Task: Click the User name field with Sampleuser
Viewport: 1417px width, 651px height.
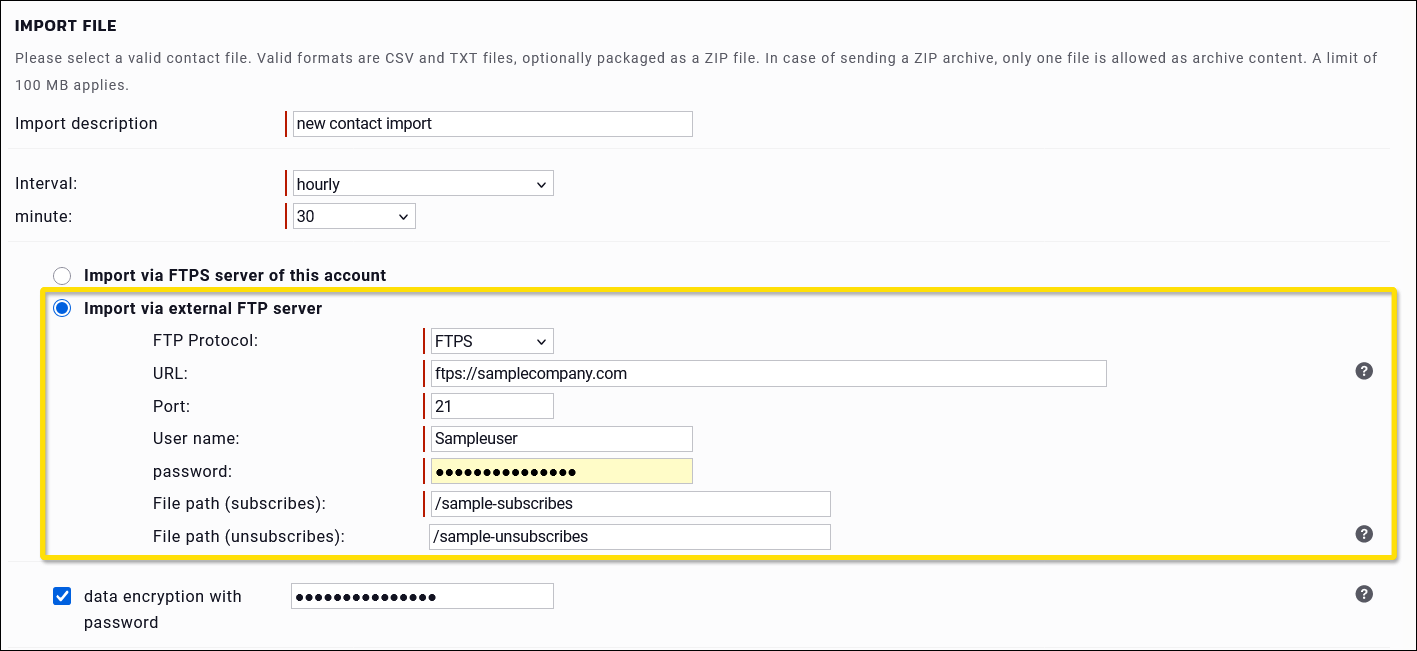Action: click(x=561, y=438)
